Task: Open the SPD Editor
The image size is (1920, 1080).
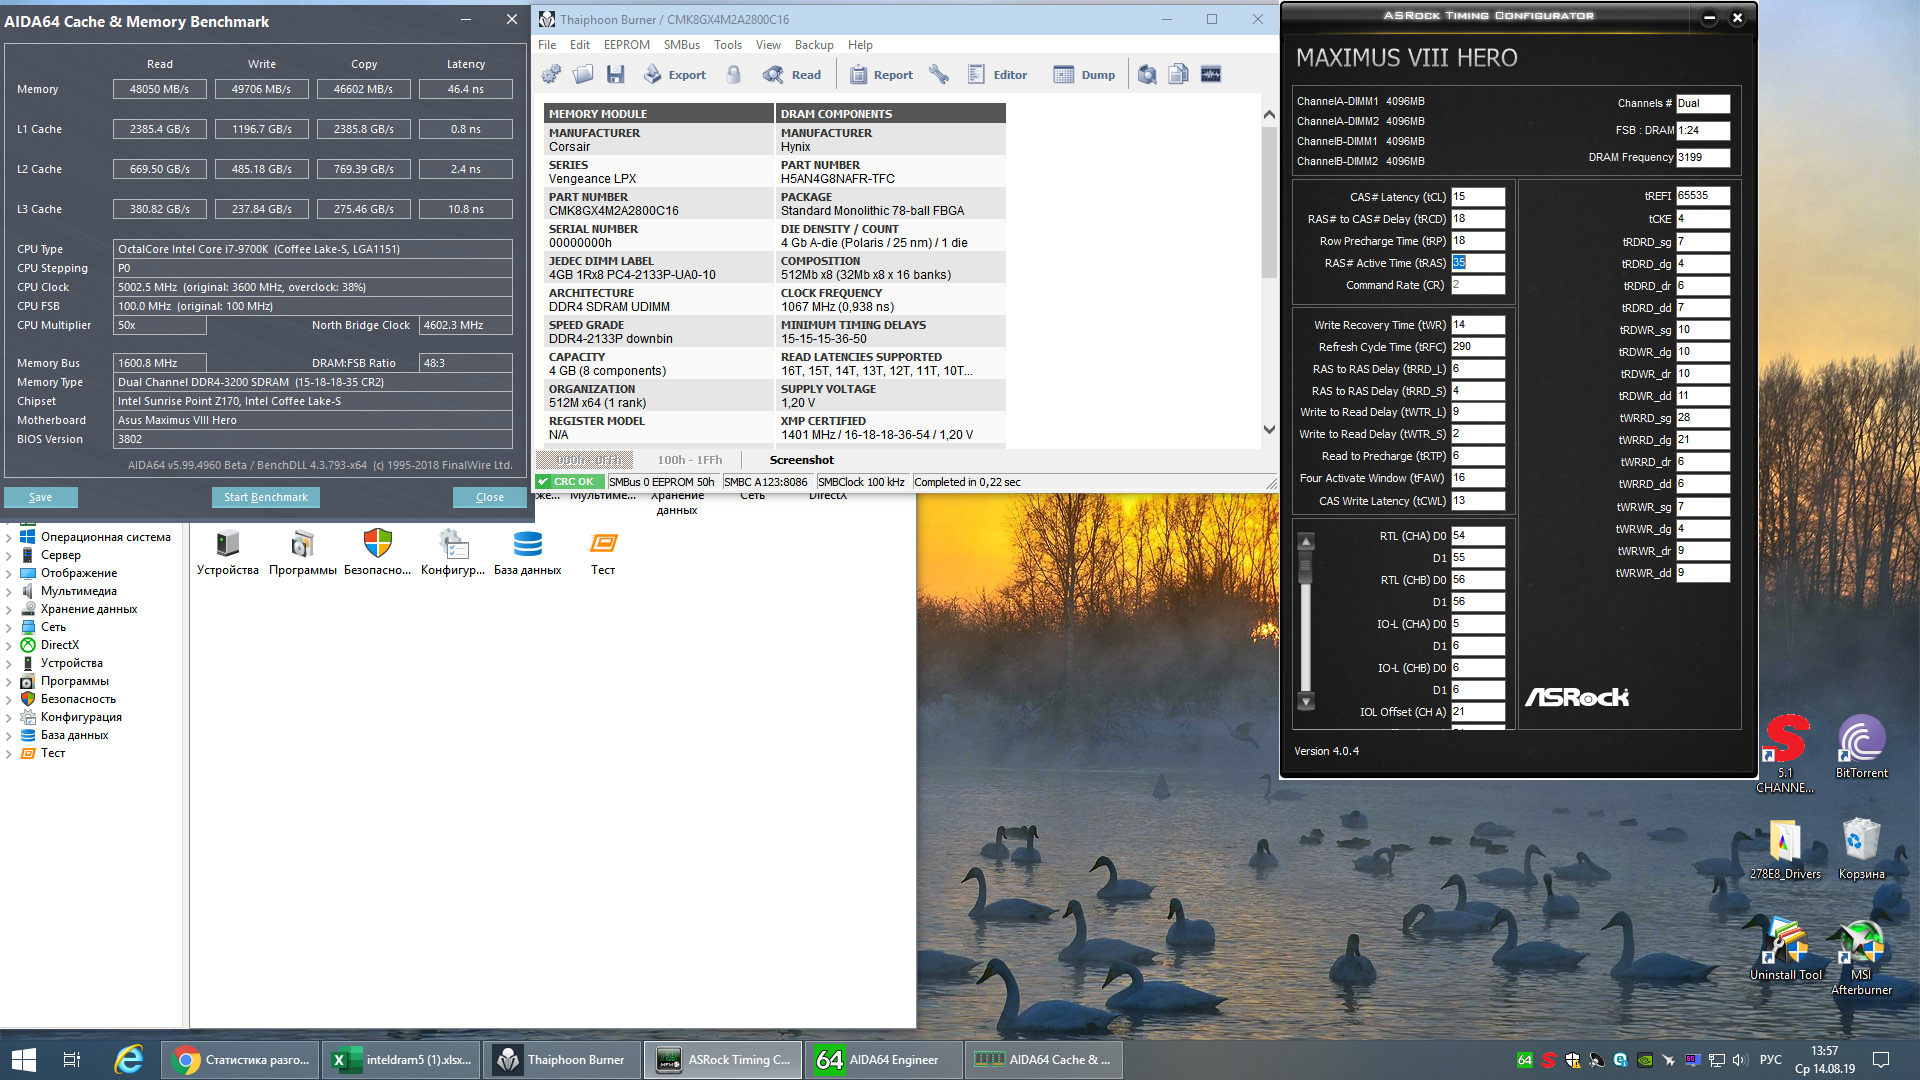Action: 997,74
